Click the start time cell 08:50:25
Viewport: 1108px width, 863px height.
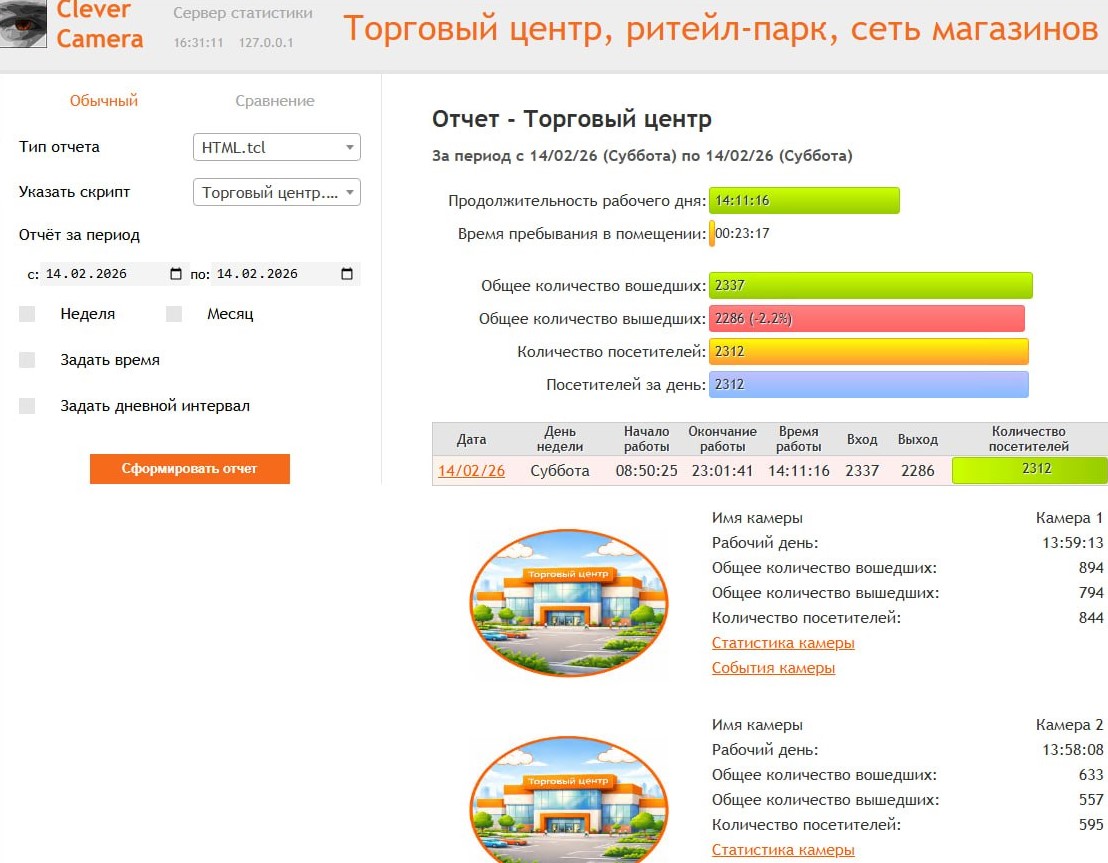[x=647, y=471]
